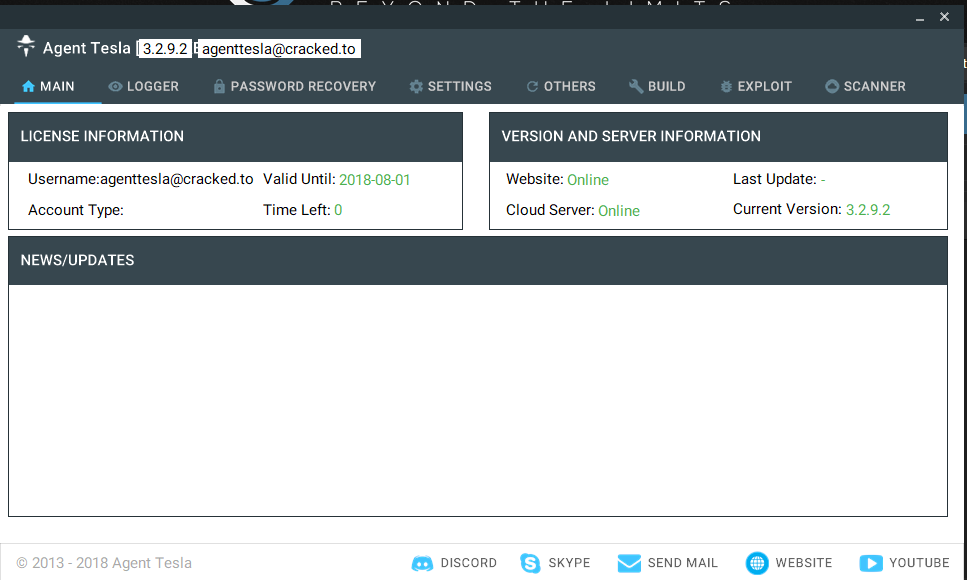
Task: Click the YouTube play icon
Action: point(871,563)
